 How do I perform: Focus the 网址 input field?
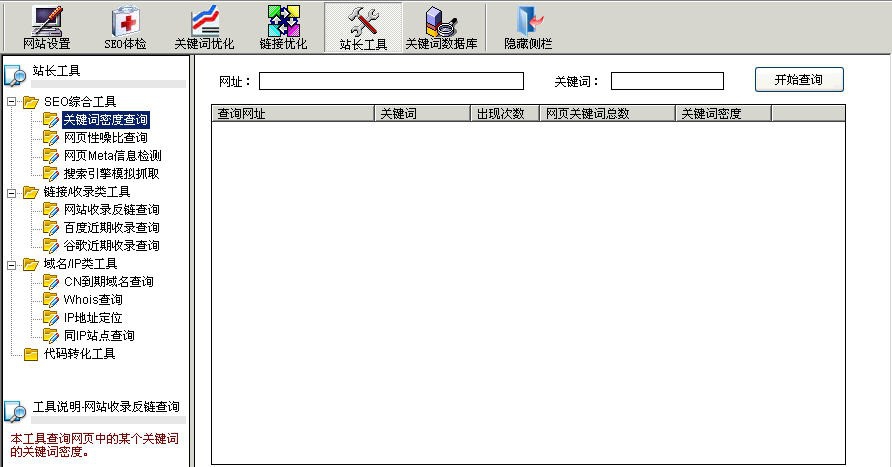(x=391, y=81)
